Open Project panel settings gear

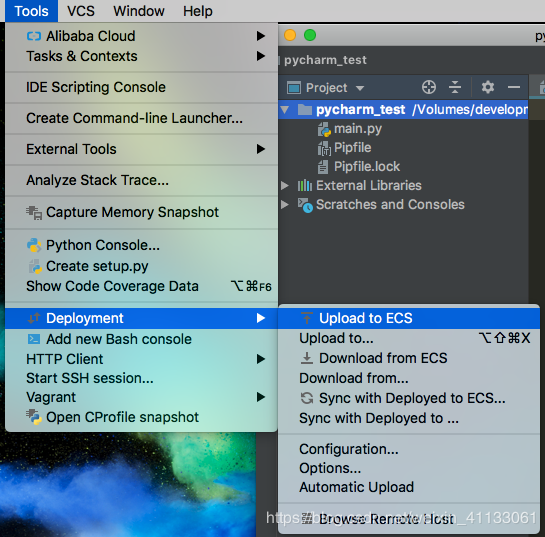(488, 87)
